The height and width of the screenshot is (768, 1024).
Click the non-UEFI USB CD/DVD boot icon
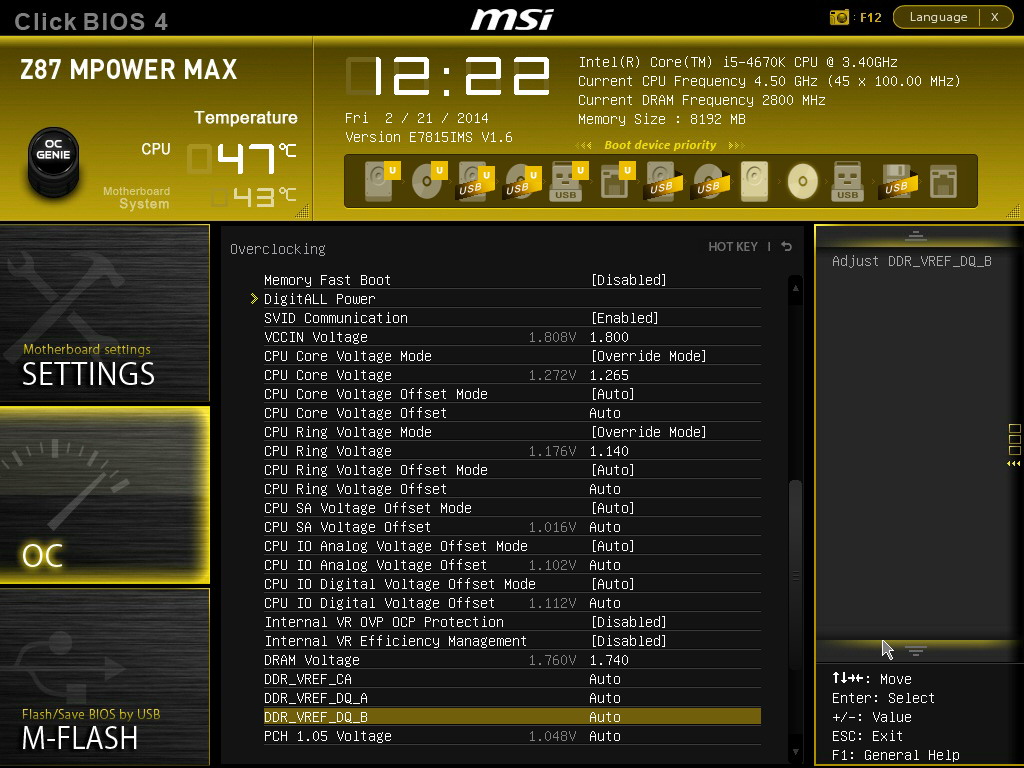tap(711, 181)
